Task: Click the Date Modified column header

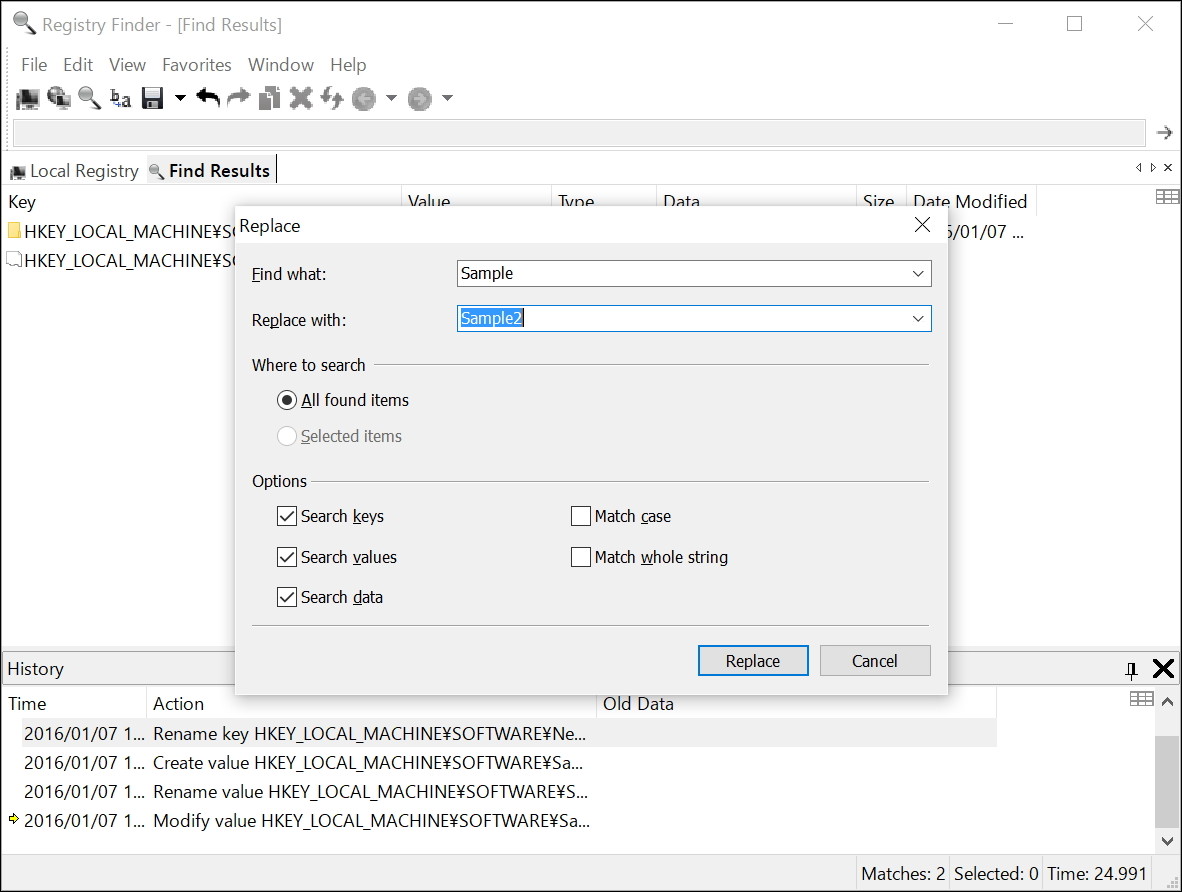Action: pyautogui.click(x=971, y=201)
